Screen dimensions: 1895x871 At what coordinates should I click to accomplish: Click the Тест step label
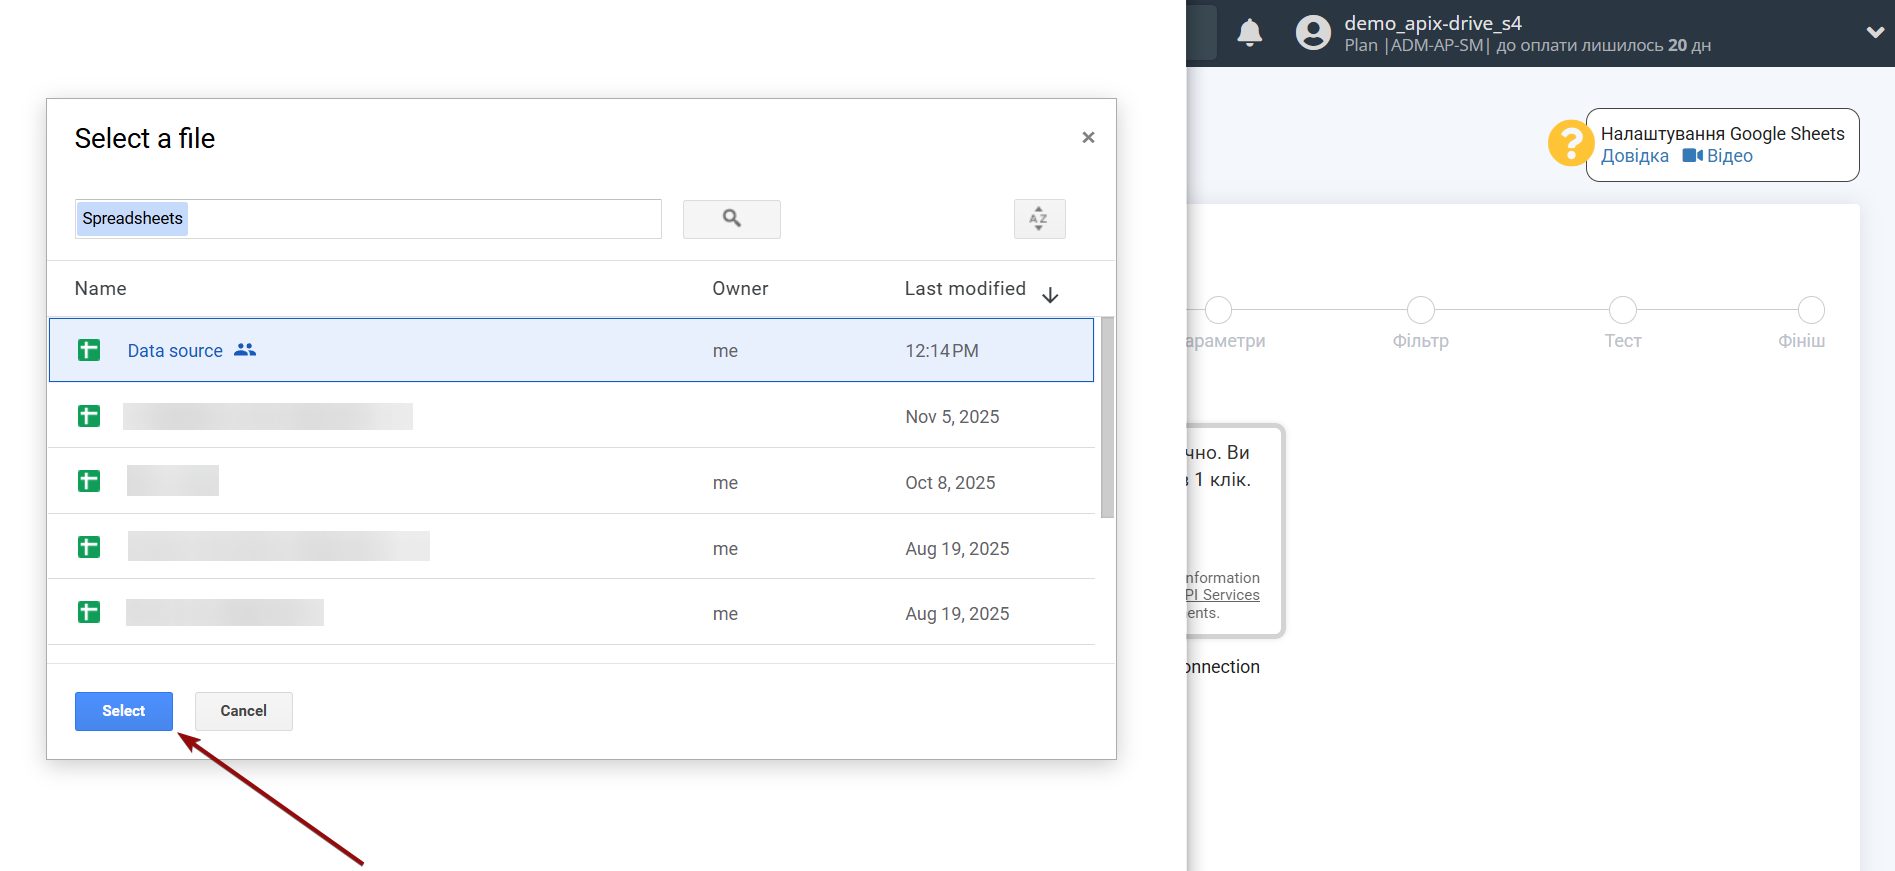(x=1623, y=341)
